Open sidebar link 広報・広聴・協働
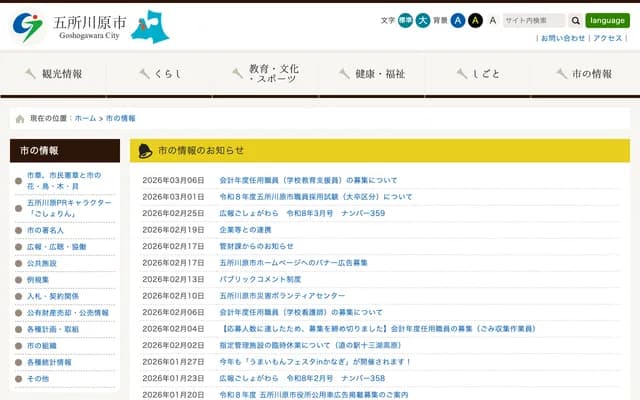640x400 pixels. point(56,247)
